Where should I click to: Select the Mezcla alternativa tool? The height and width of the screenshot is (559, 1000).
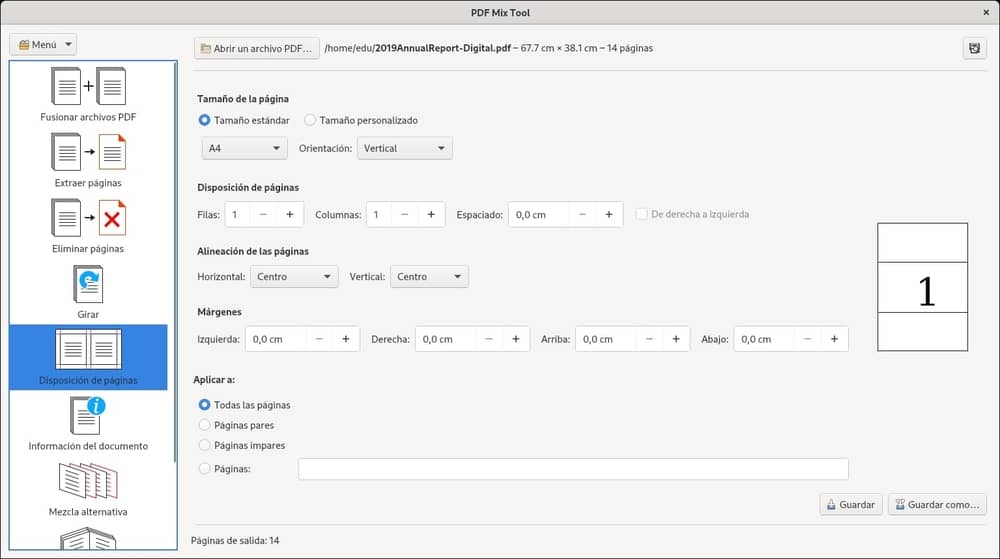[x=88, y=489]
